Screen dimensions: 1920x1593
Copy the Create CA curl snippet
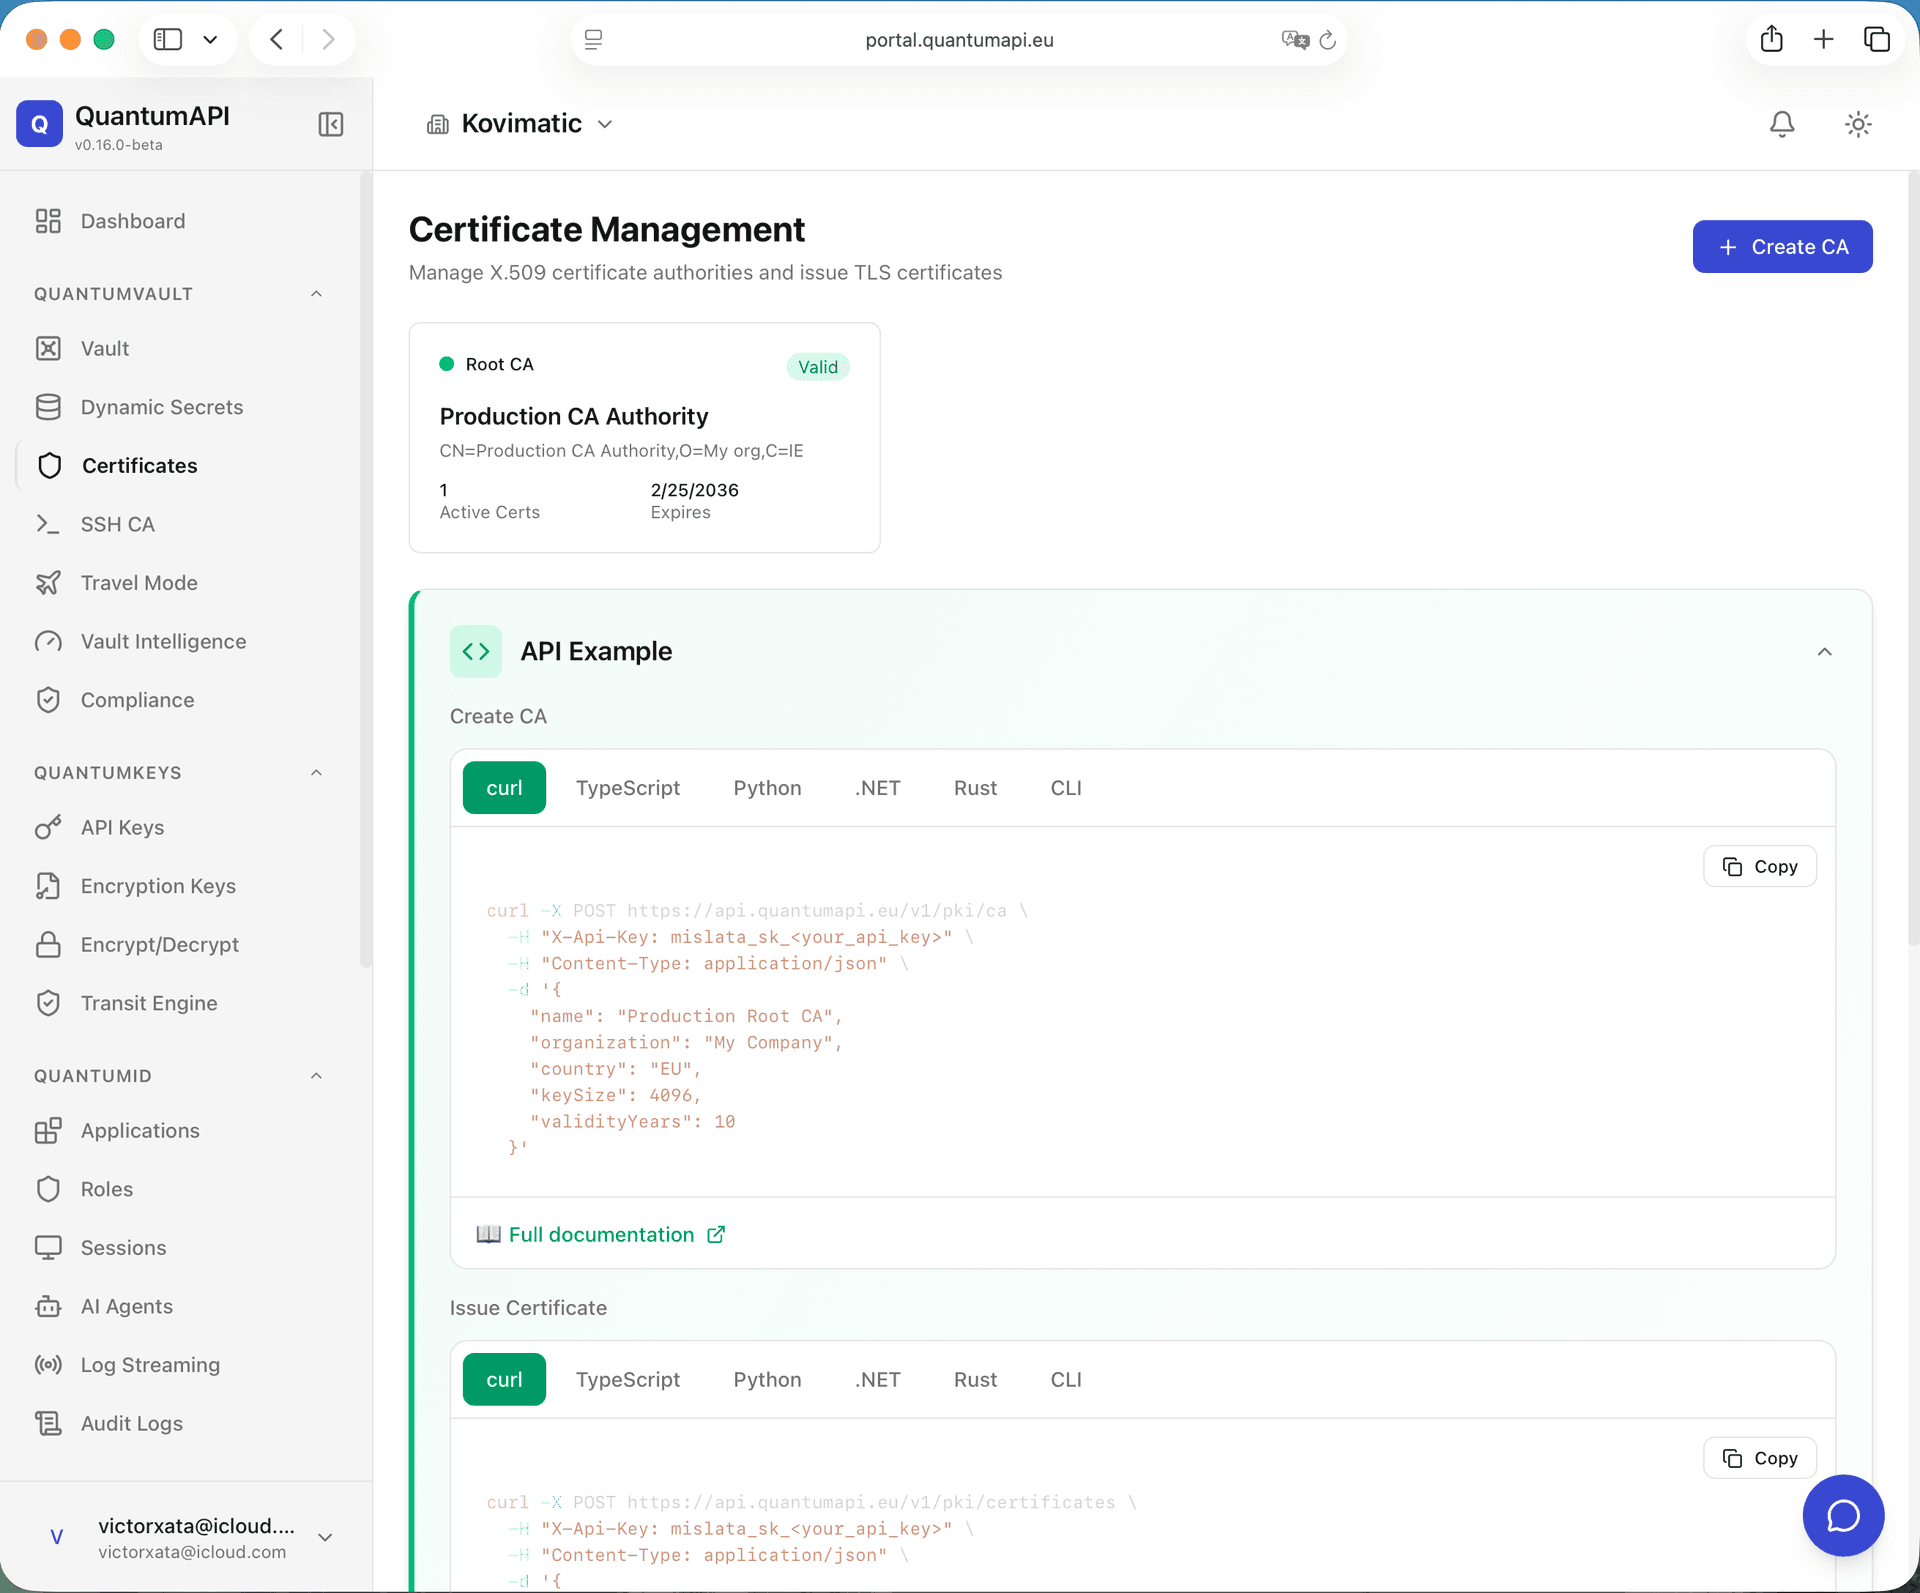pos(1759,866)
